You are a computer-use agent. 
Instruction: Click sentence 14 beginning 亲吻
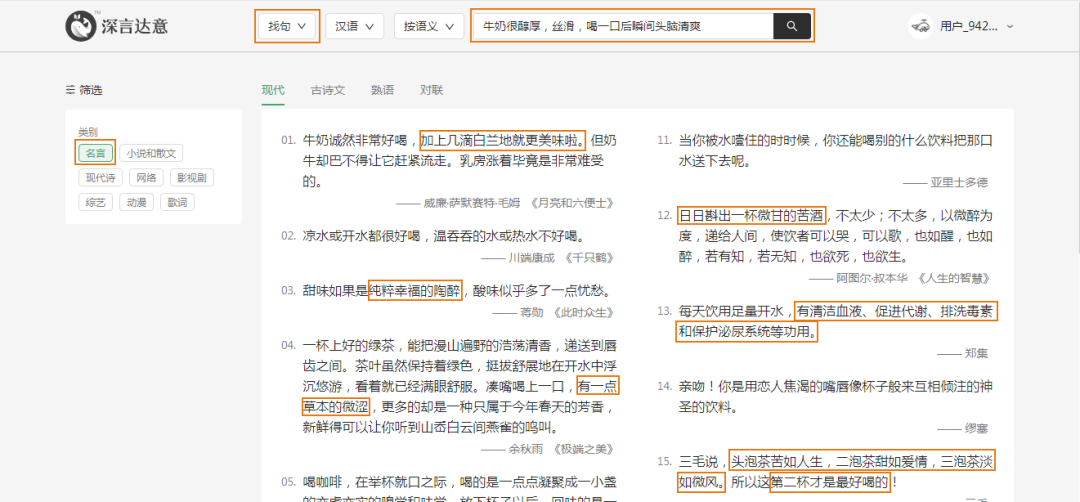point(835,396)
